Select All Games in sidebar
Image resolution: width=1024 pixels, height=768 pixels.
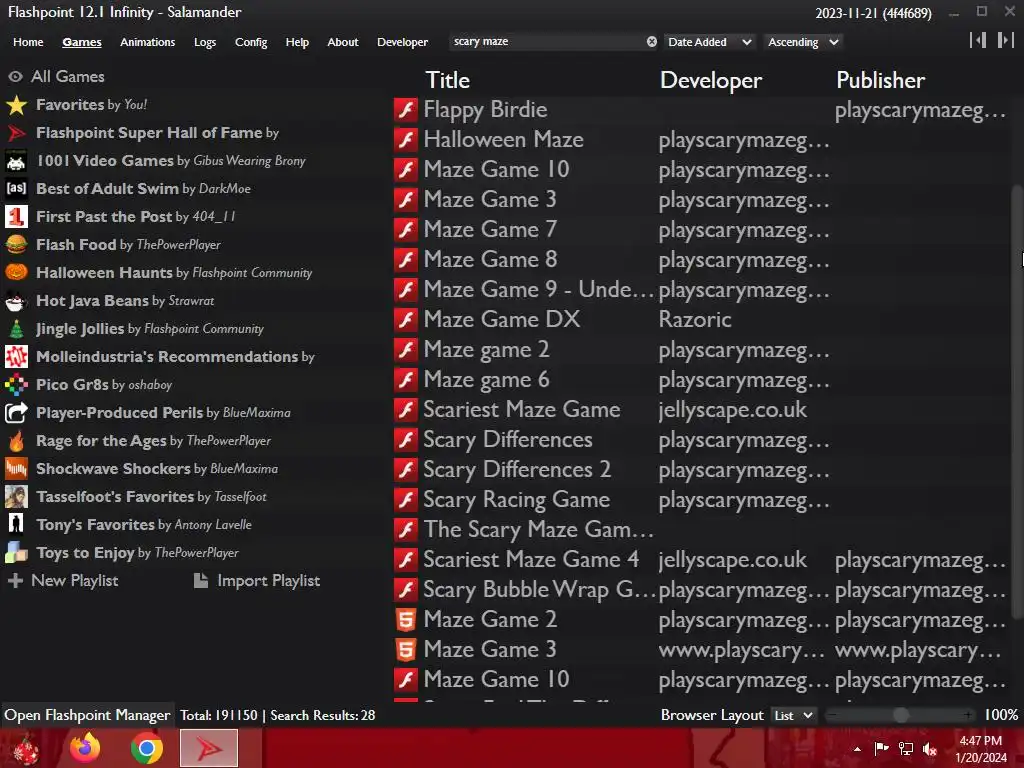[x=56, y=76]
